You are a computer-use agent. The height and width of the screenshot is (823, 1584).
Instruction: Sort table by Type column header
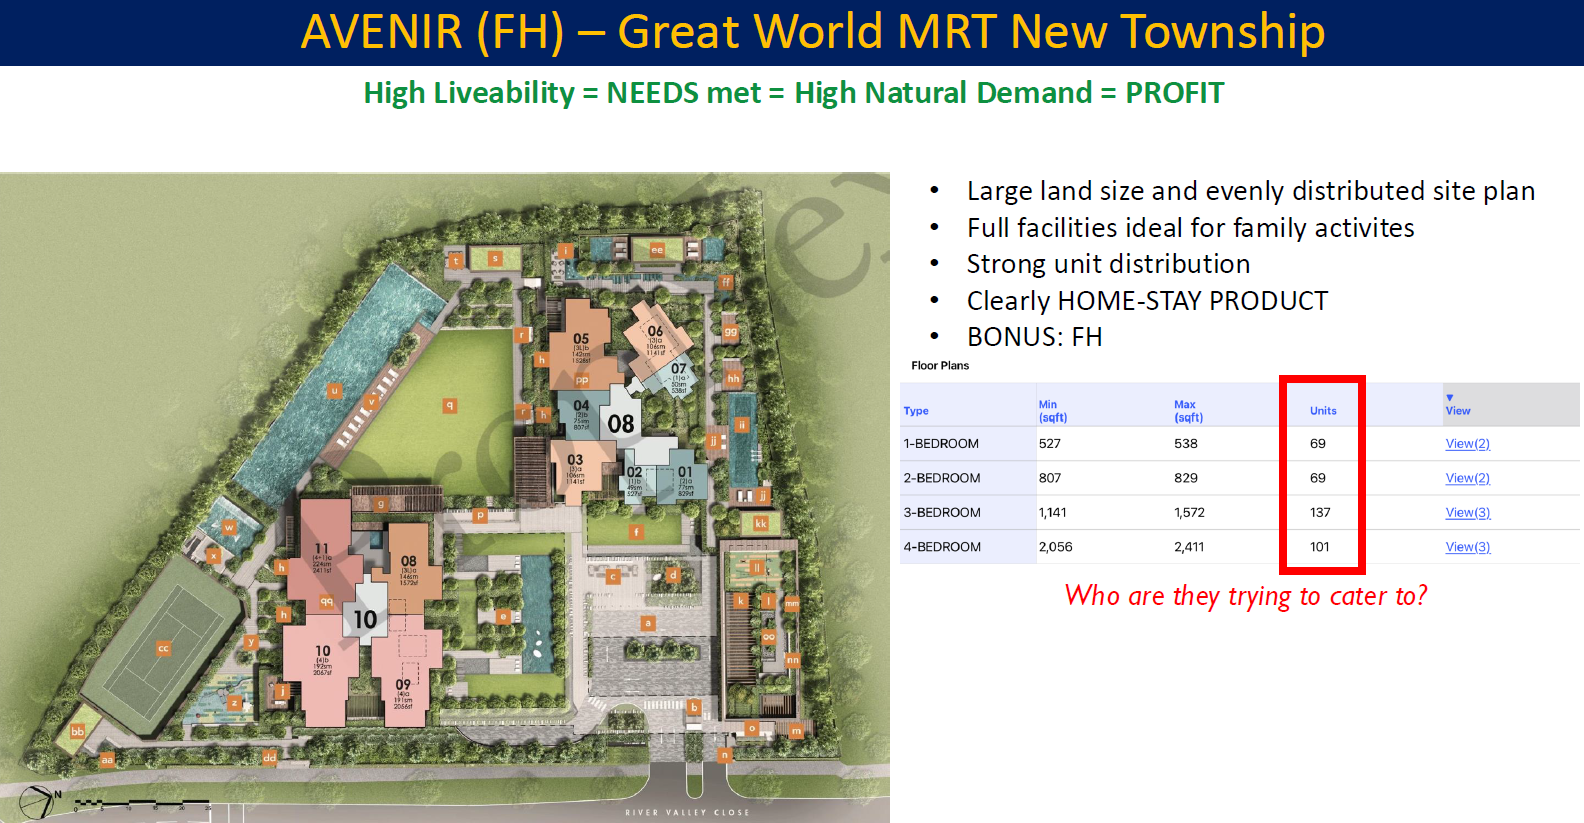[916, 411]
